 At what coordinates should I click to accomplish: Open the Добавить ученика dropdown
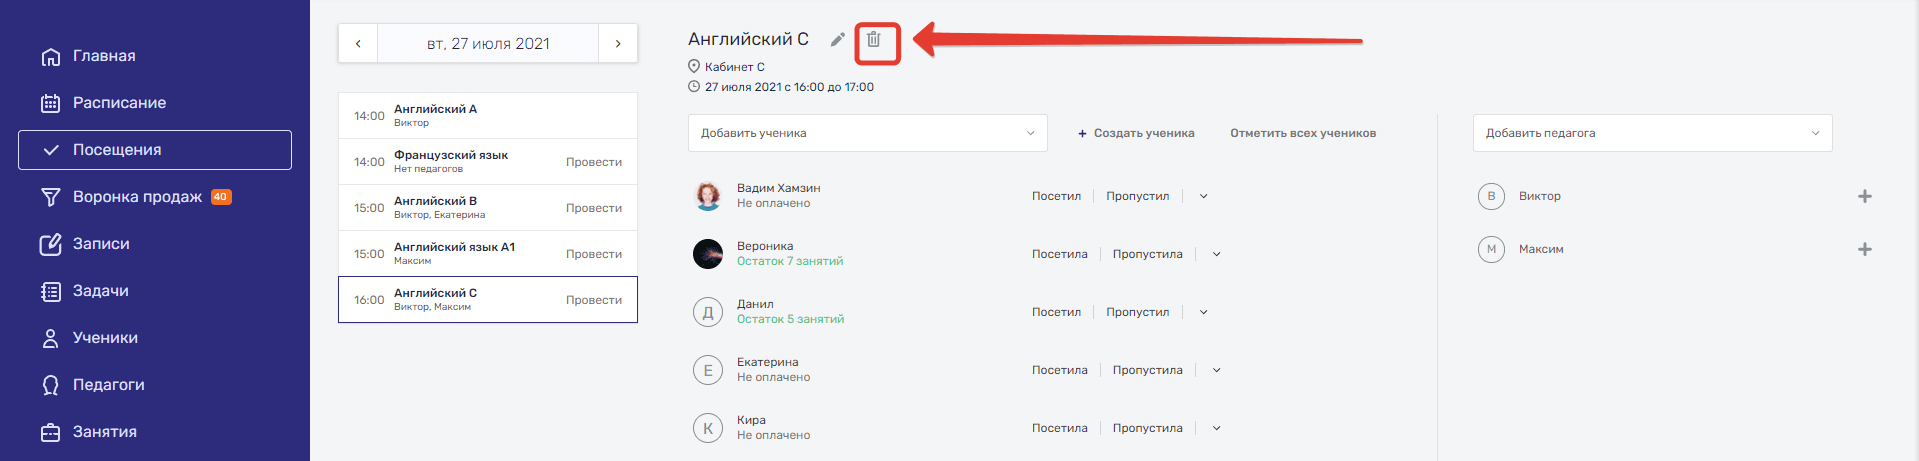[867, 133]
